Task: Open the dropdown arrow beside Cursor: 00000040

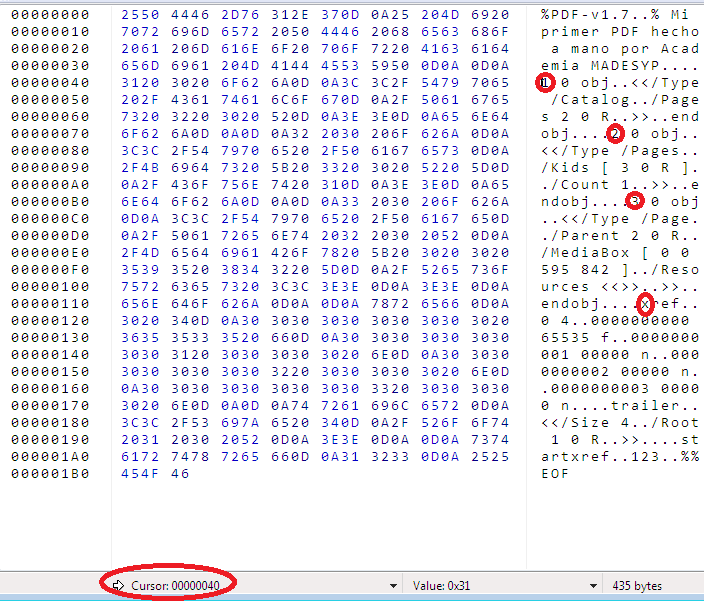Action: click(393, 586)
